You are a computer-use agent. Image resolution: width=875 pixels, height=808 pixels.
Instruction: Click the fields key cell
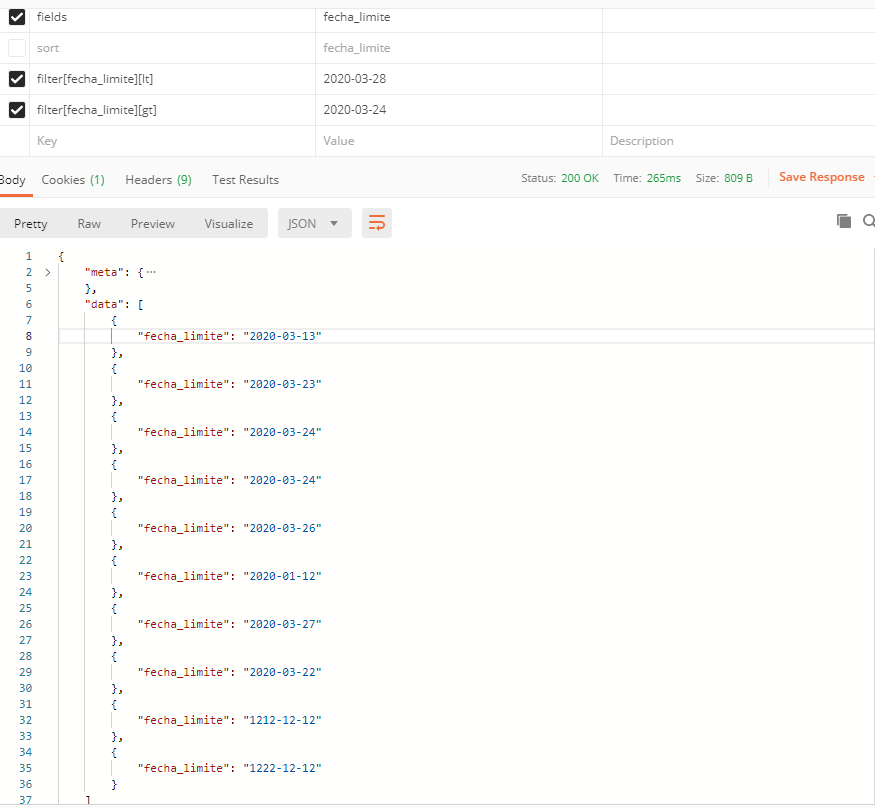click(172, 17)
